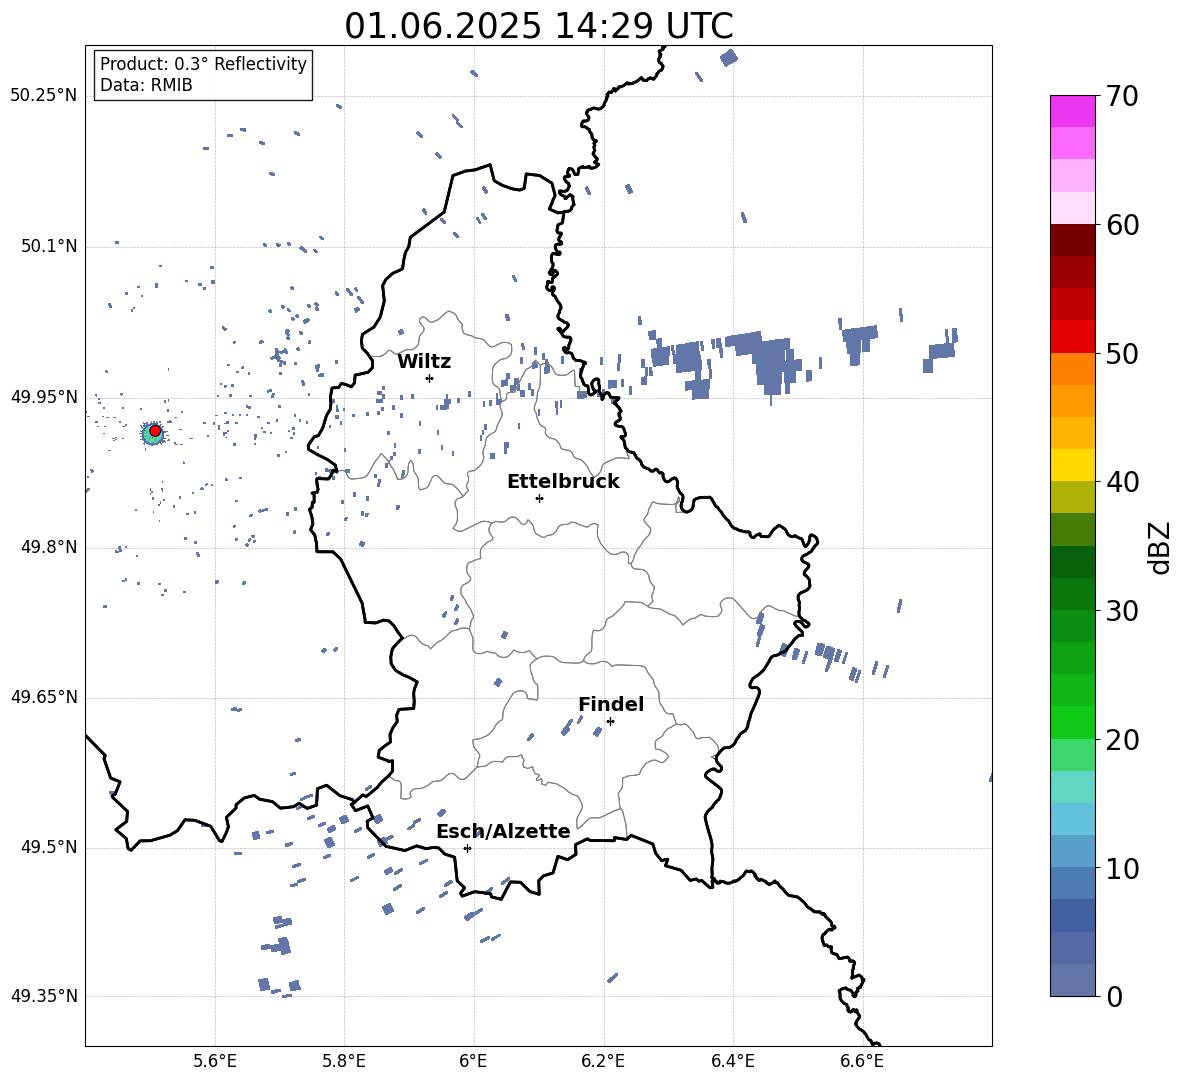Screen dimensions: 1184x1081
Task: Click the 5.6°E longitude label
Action: tap(215, 1061)
